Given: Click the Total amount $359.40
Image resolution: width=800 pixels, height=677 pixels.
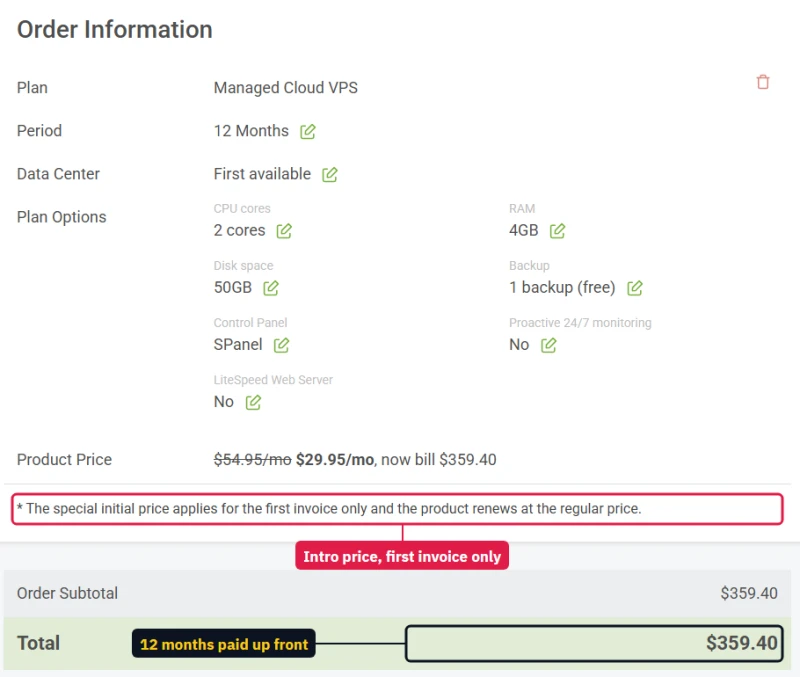Looking at the screenshot, I should (x=742, y=643).
